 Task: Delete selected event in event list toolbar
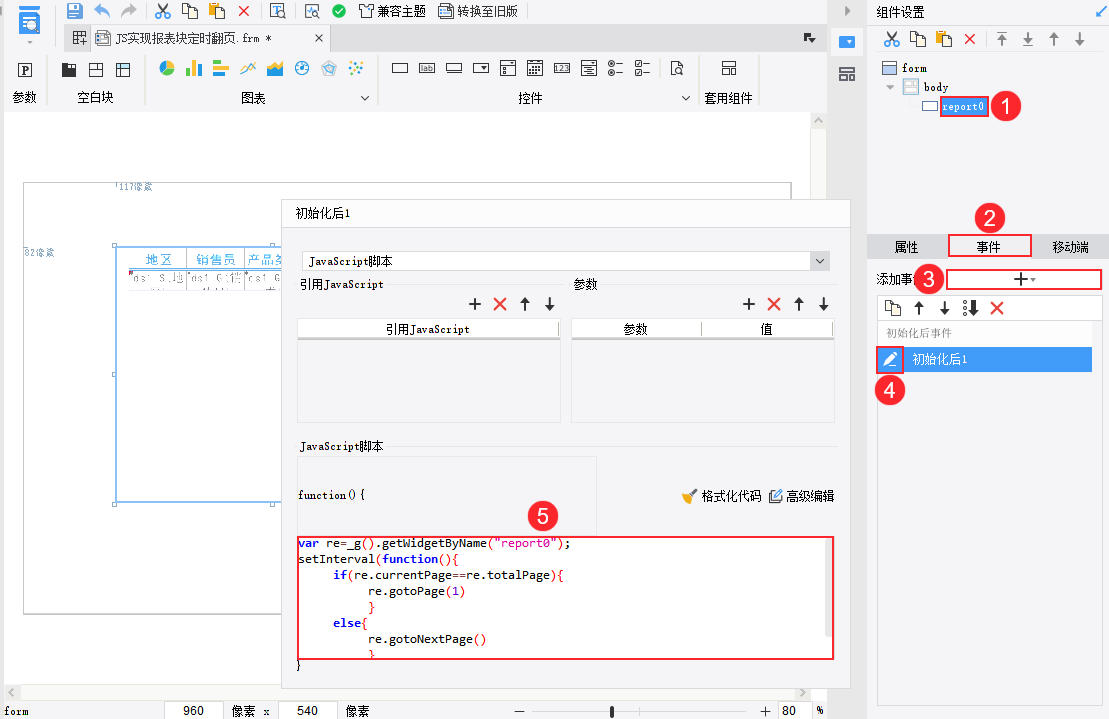click(x=997, y=308)
